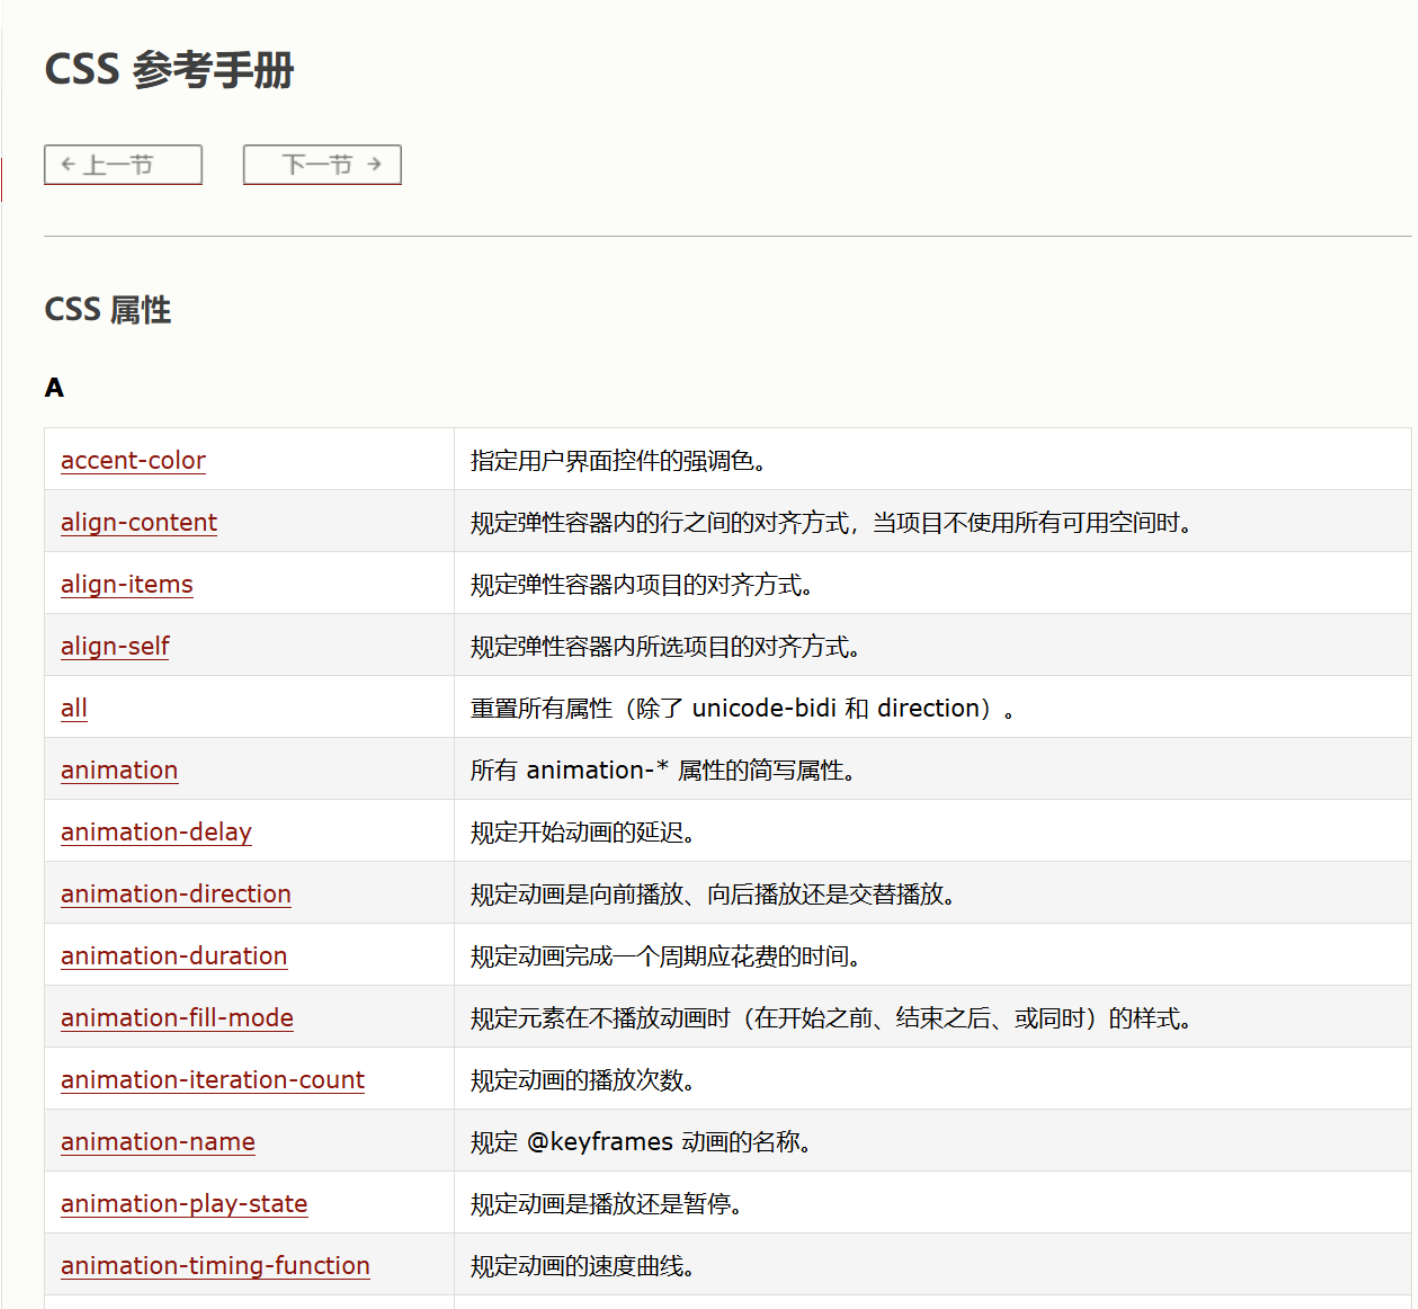
Task: Click the letter A section header
Action: pos(54,388)
